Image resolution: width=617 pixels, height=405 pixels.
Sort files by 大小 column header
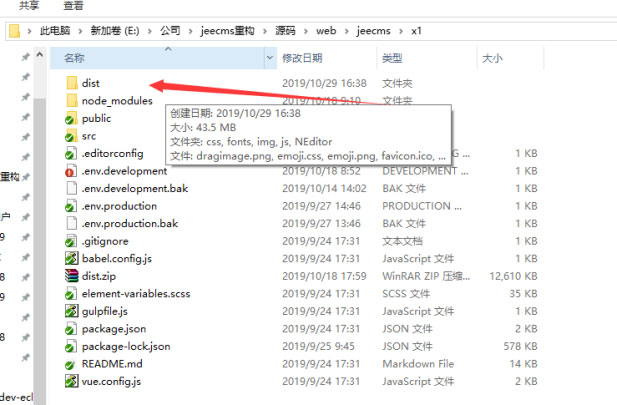492,58
